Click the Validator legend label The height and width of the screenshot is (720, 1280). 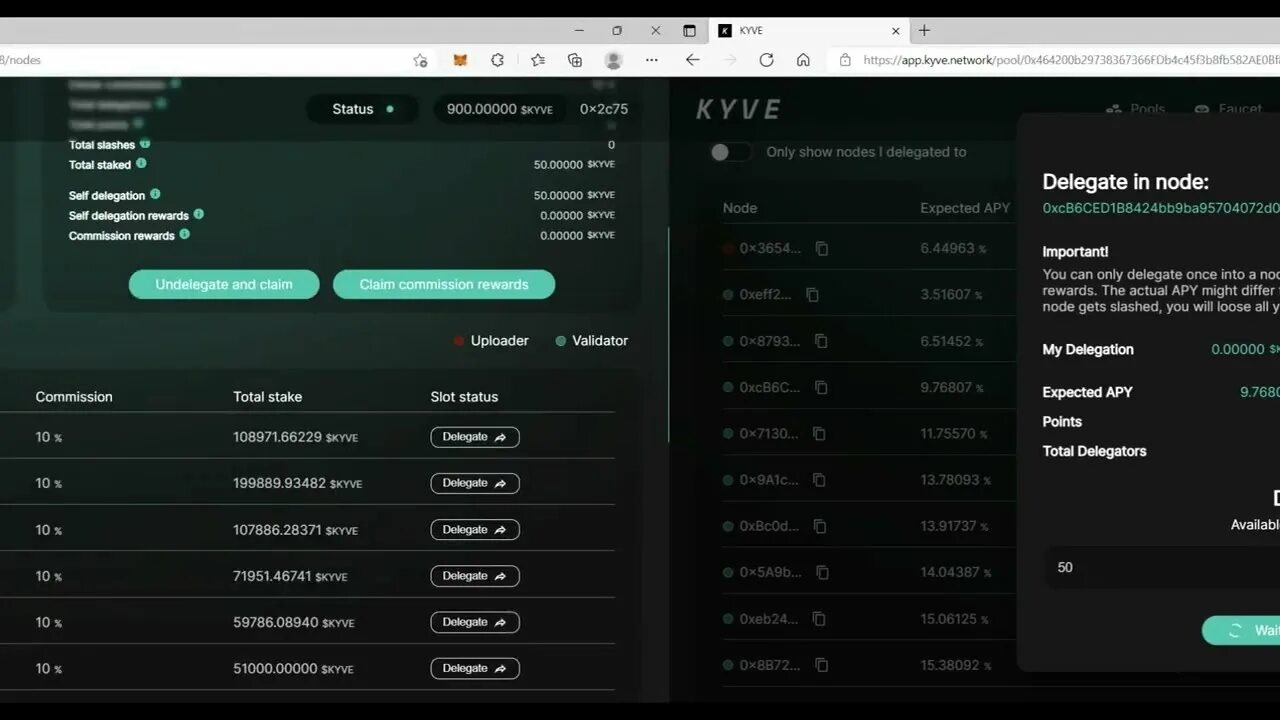600,341
